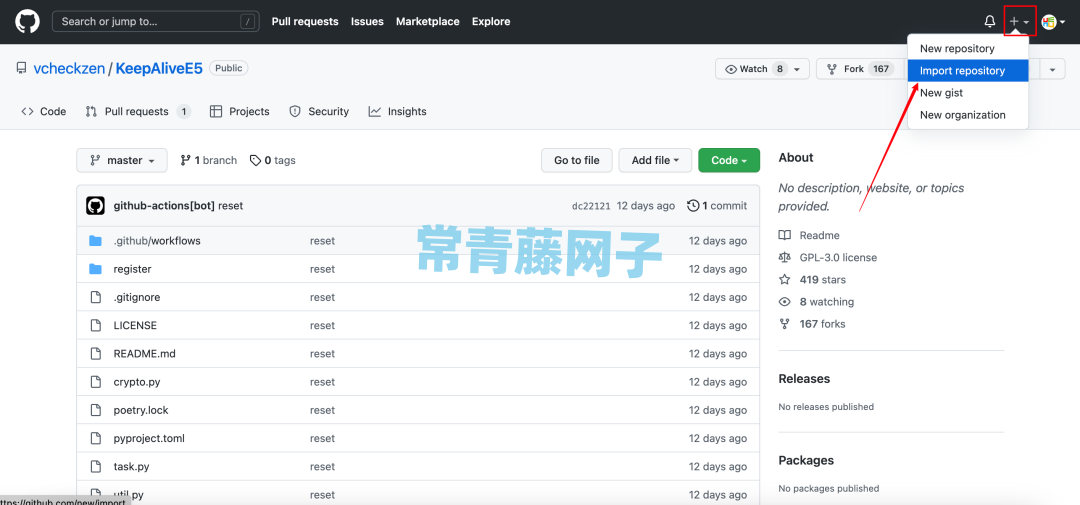This screenshot has height=505, width=1080.
Task: Click the LICENSE file icon
Action: (x=96, y=326)
